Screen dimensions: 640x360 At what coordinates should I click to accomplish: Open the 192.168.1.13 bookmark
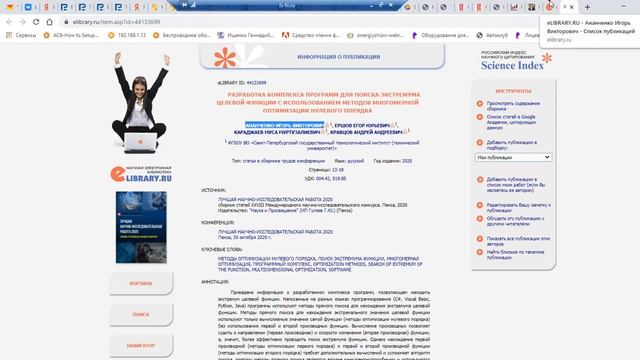[127, 36]
